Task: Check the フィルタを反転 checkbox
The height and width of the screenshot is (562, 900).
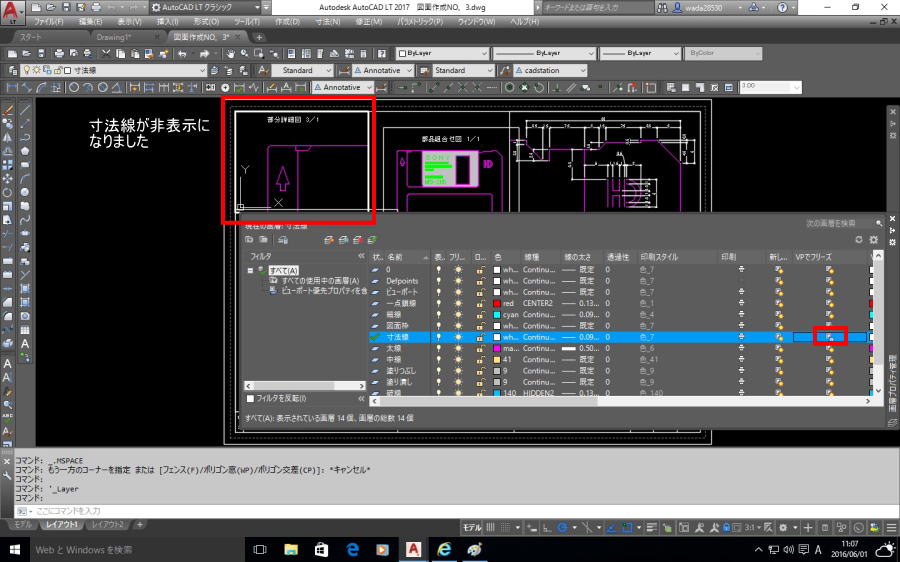Action: click(x=250, y=398)
